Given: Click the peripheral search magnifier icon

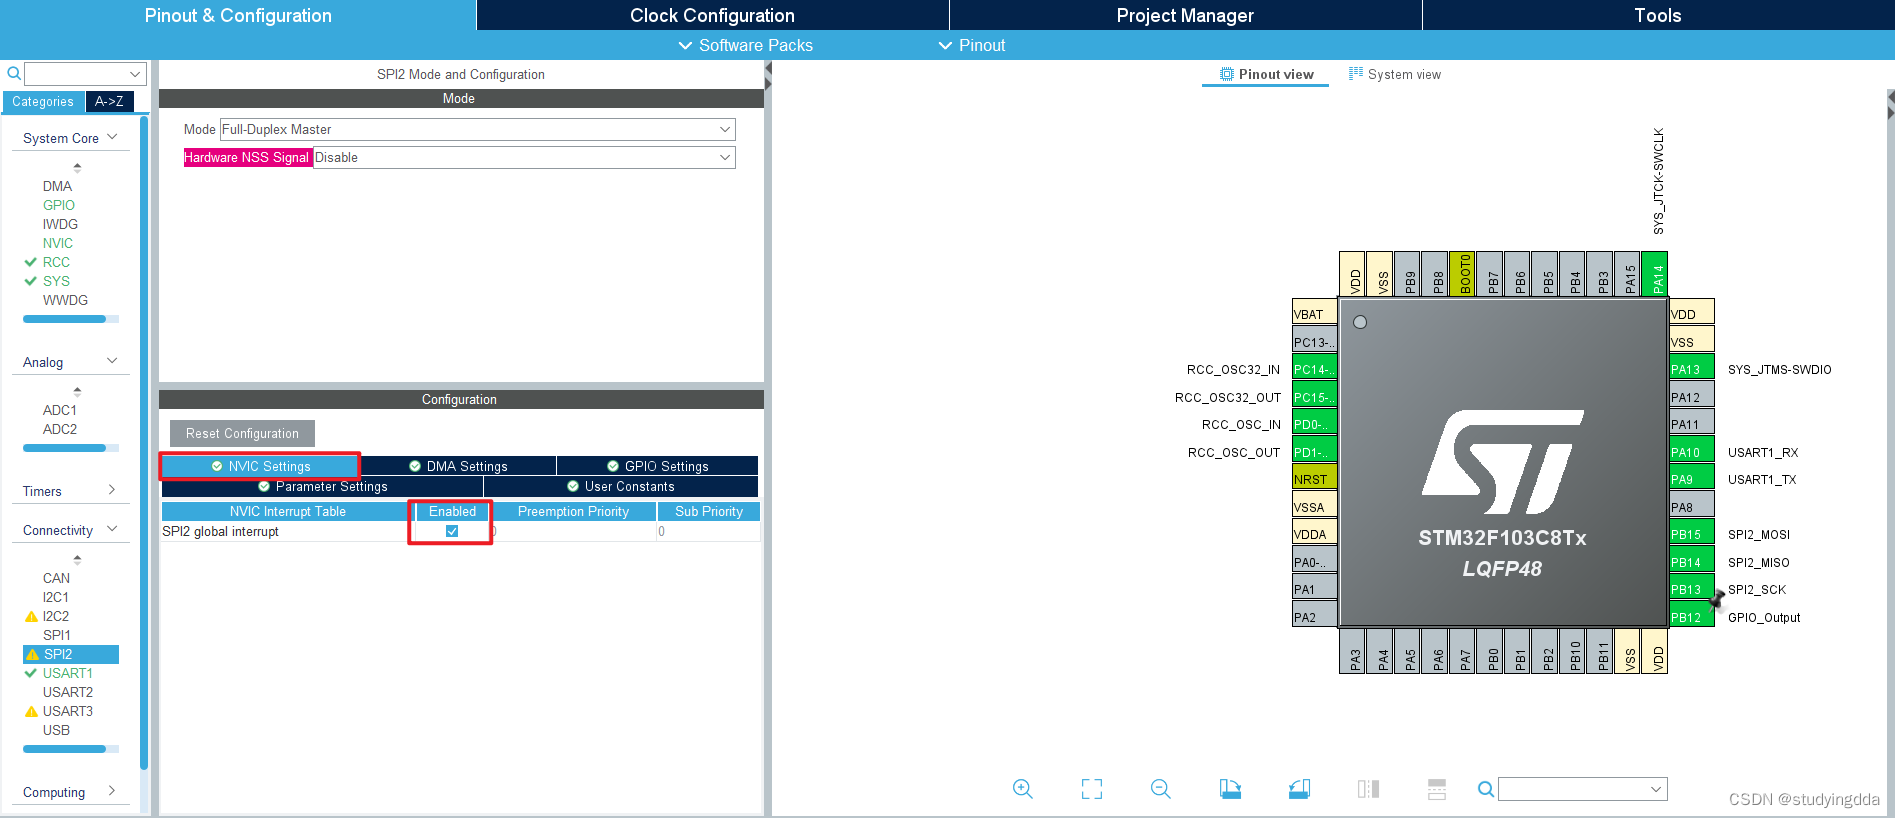Looking at the screenshot, I should (x=14, y=73).
